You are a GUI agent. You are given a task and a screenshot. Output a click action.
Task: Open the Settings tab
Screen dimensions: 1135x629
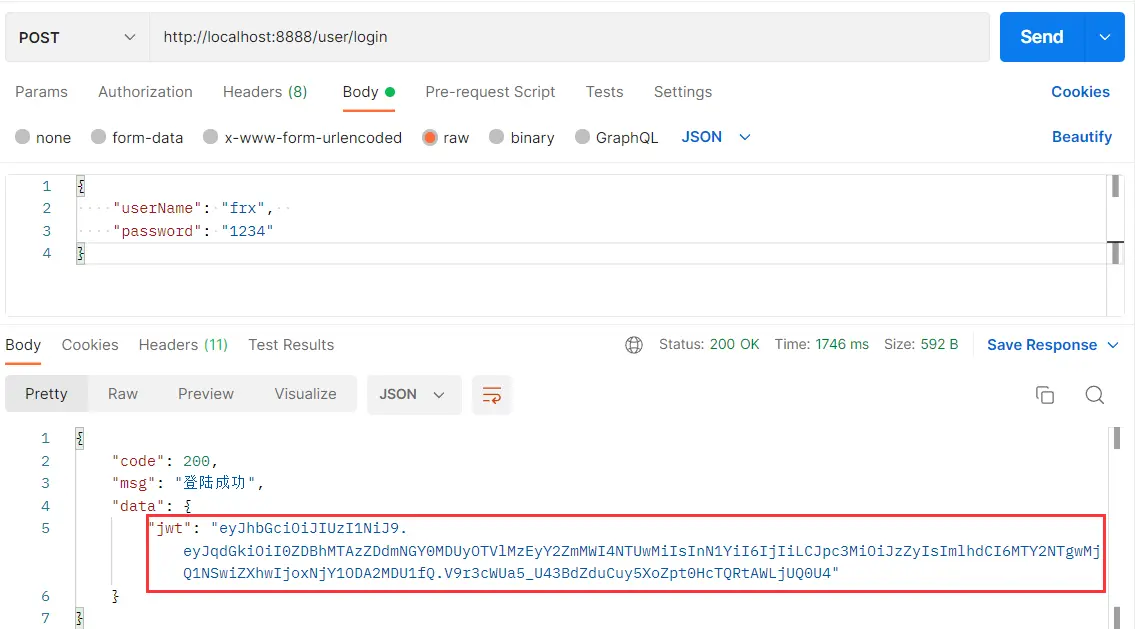pos(683,92)
